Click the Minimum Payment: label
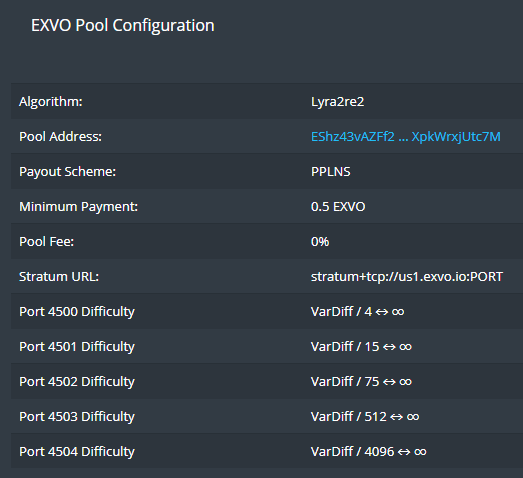Viewport: 523px width, 478px height. tap(78, 207)
